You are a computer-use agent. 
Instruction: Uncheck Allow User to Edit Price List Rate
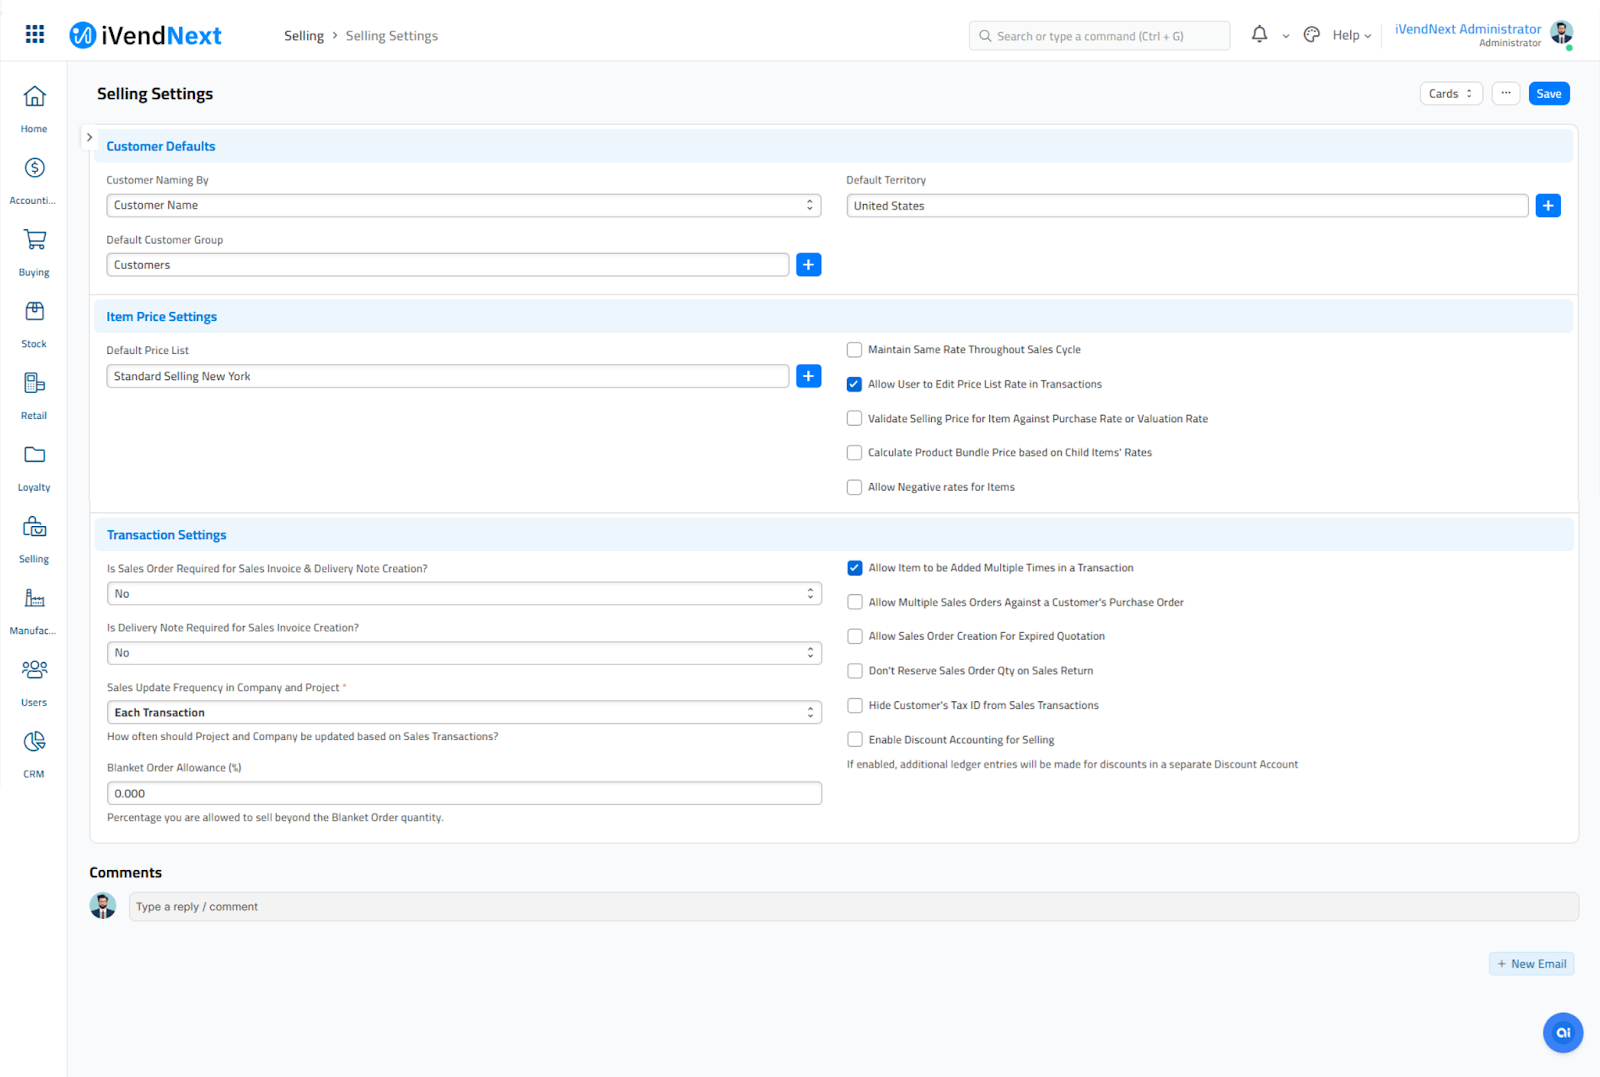pyautogui.click(x=854, y=384)
